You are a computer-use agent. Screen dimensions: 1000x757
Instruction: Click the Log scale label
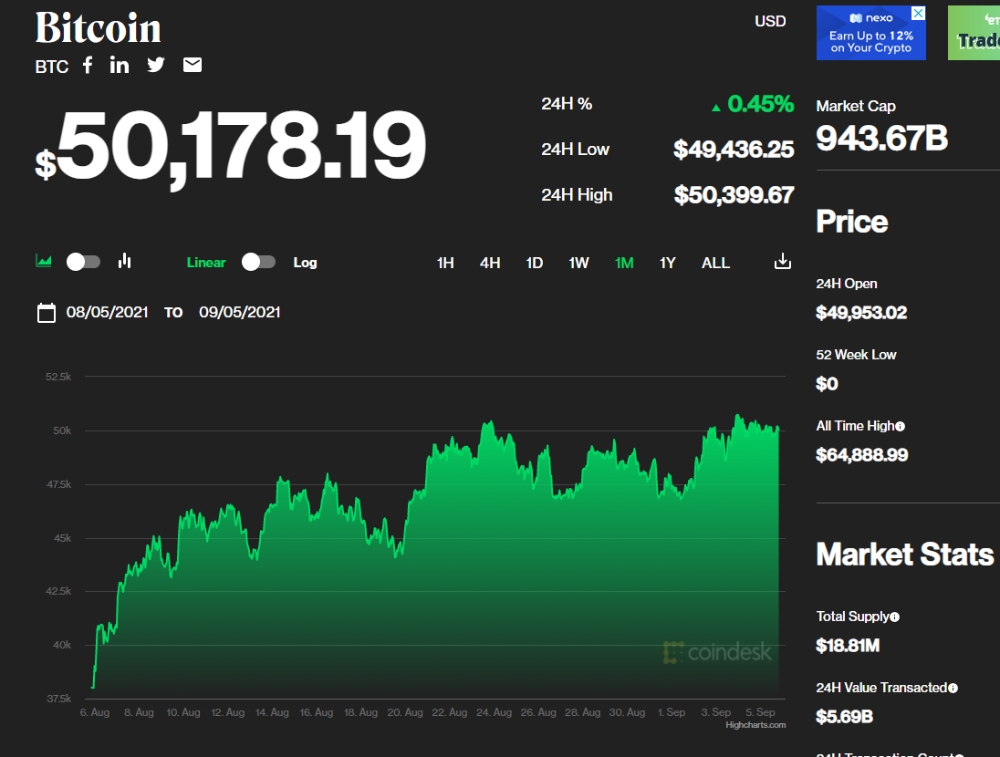[x=305, y=263]
